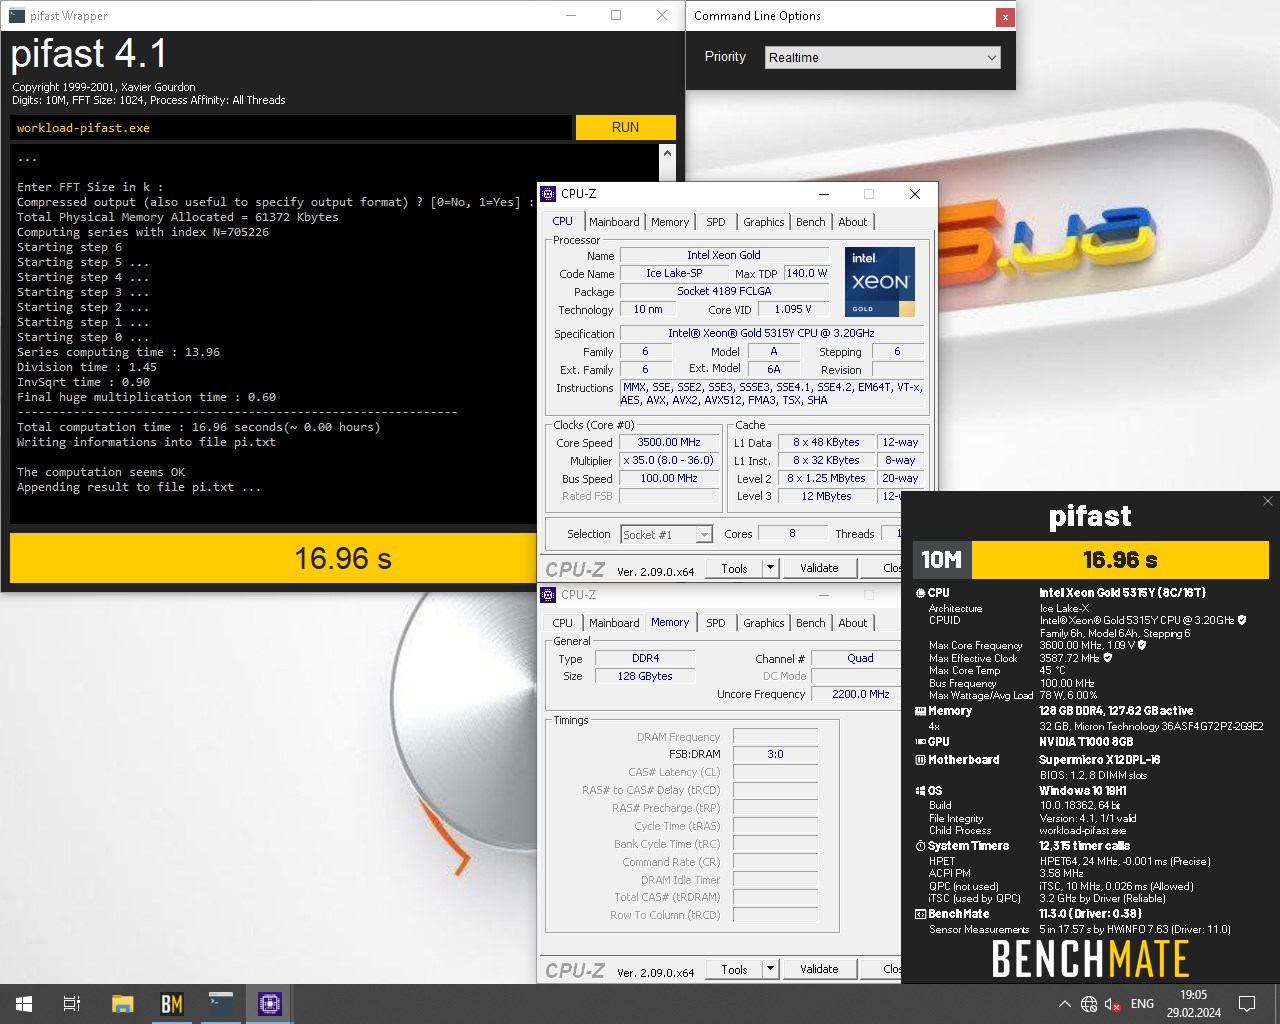Close the Command Line Options window
This screenshot has width=1280, height=1024.
1004,16
